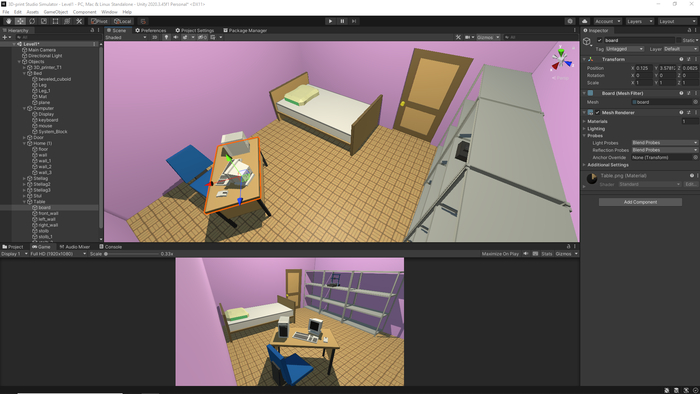Toggle grid snapping icon in toolbar
This screenshot has height=394, width=700.
[143, 21]
